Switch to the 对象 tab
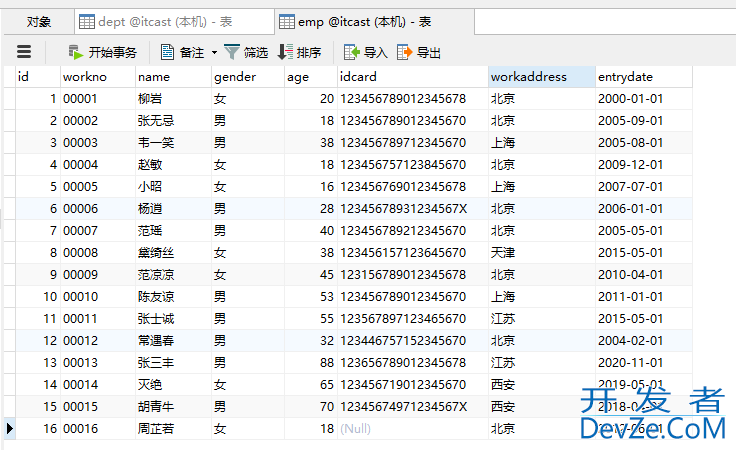The width and height of the screenshot is (736, 450). tap(38, 22)
